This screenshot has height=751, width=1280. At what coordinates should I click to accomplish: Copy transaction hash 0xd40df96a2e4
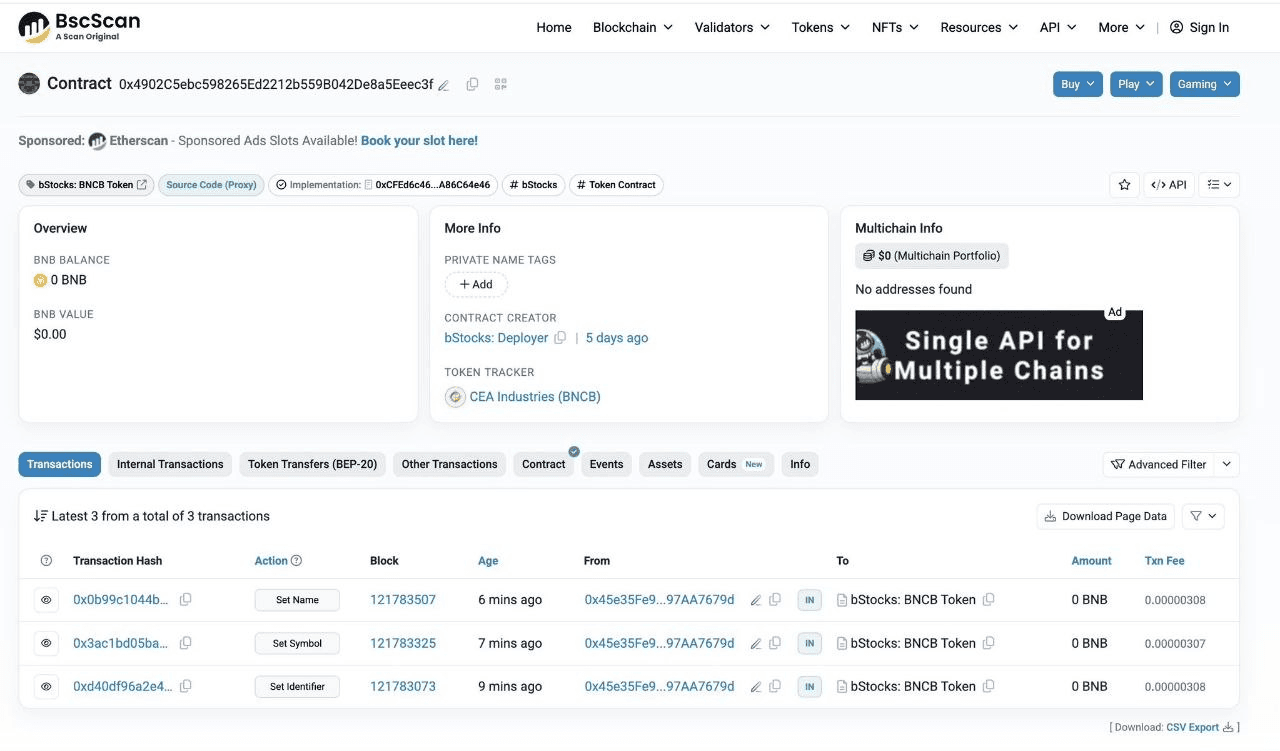185,686
